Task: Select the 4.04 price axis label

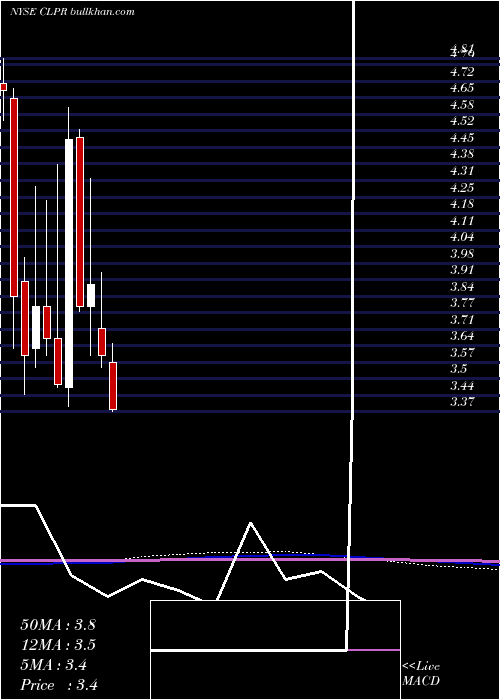Action: [x=462, y=237]
